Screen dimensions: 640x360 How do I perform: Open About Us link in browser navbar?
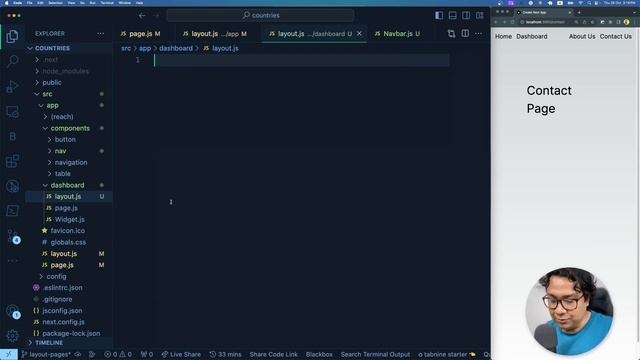click(x=582, y=36)
